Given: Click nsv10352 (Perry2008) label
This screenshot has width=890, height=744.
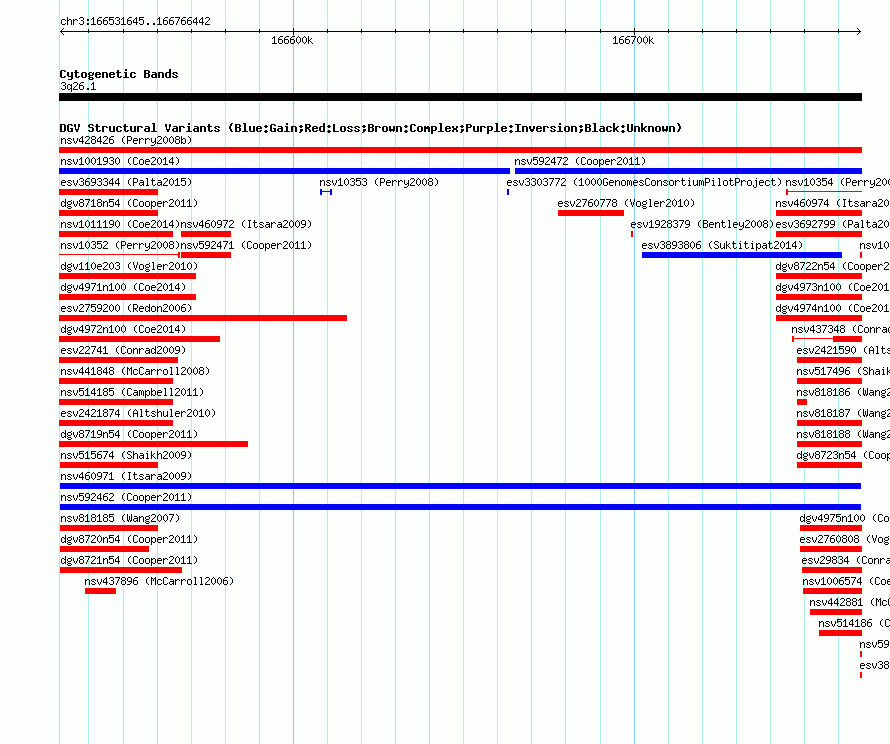Looking at the screenshot, I should [x=120, y=245].
